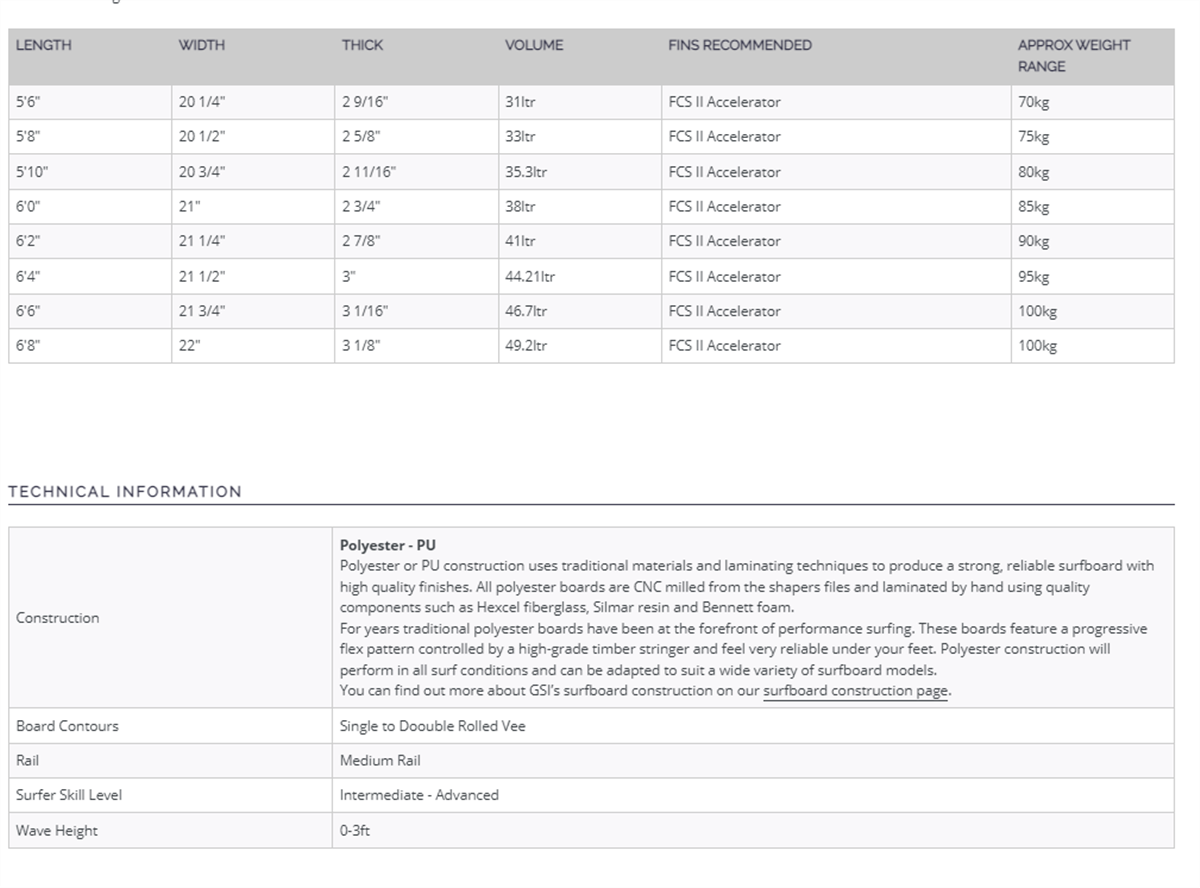Select the Intermediate - Advanced skill level

coord(419,795)
